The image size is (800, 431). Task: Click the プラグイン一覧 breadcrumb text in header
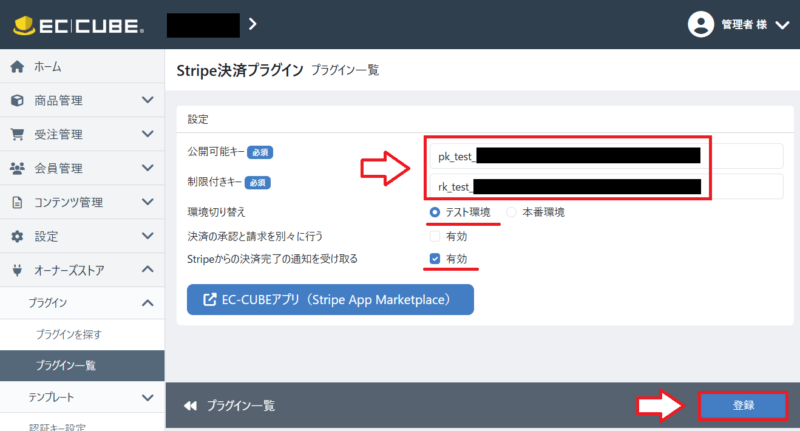click(345, 70)
